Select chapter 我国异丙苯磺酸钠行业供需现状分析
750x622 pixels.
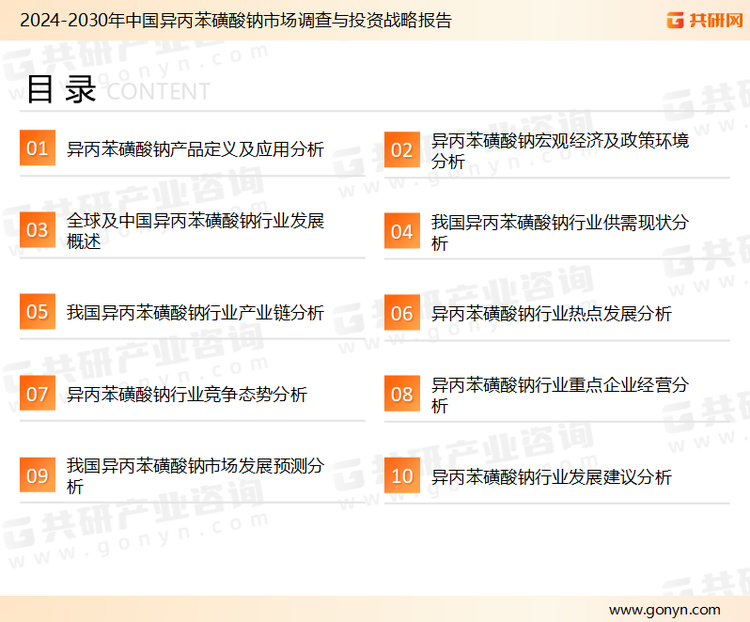click(x=560, y=233)
